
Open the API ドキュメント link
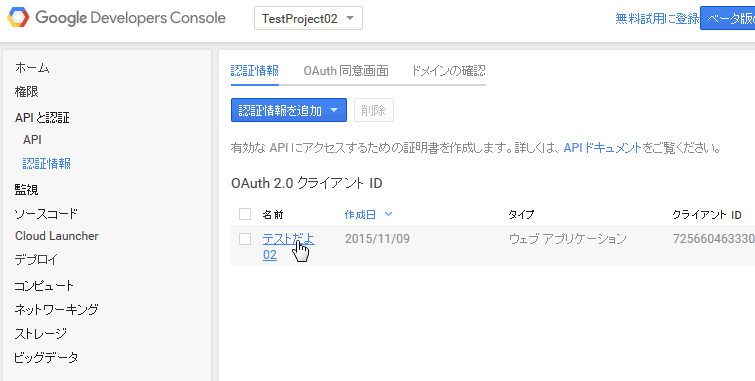pyautogui.click(x=602, y=148)
